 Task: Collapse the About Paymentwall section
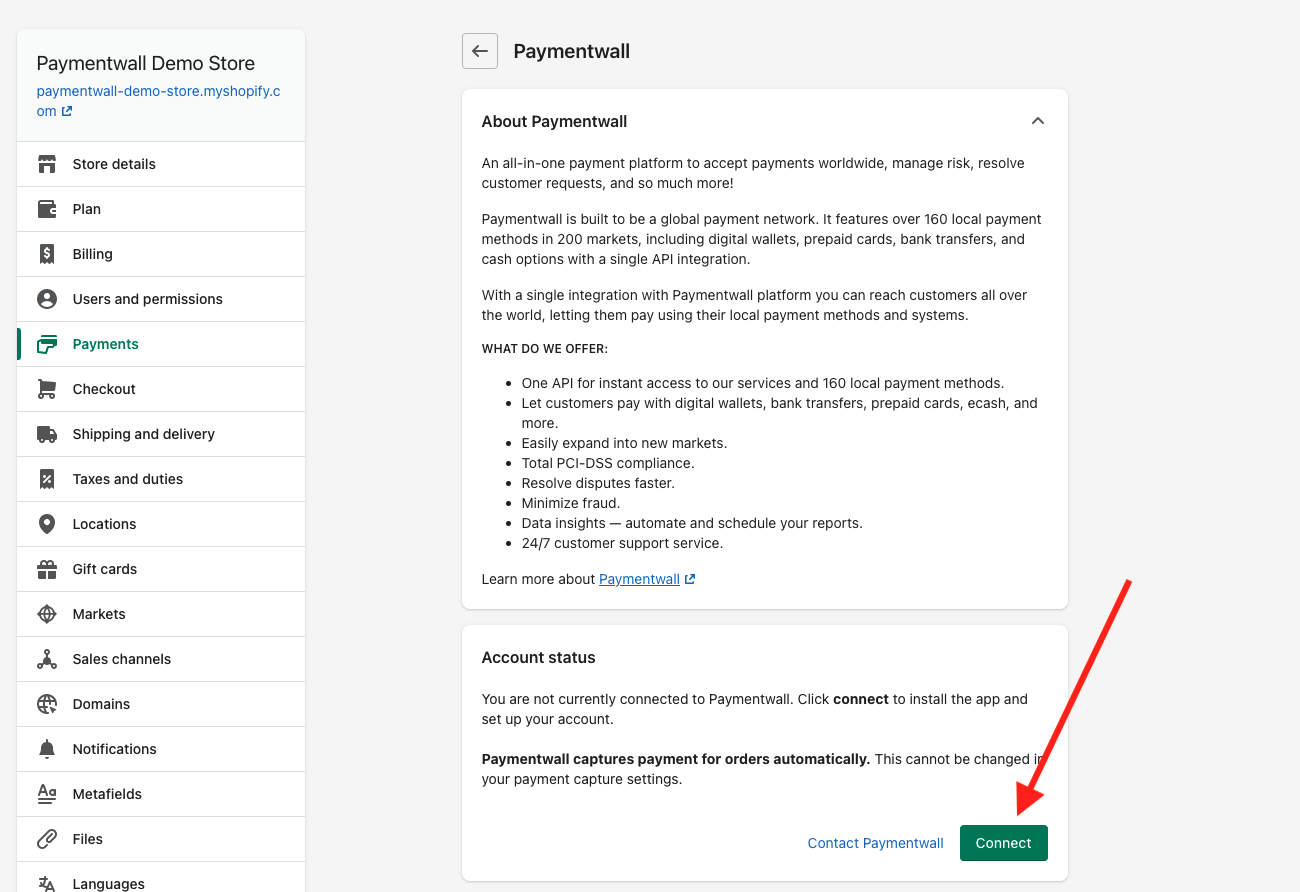[x=1038, y=121]
